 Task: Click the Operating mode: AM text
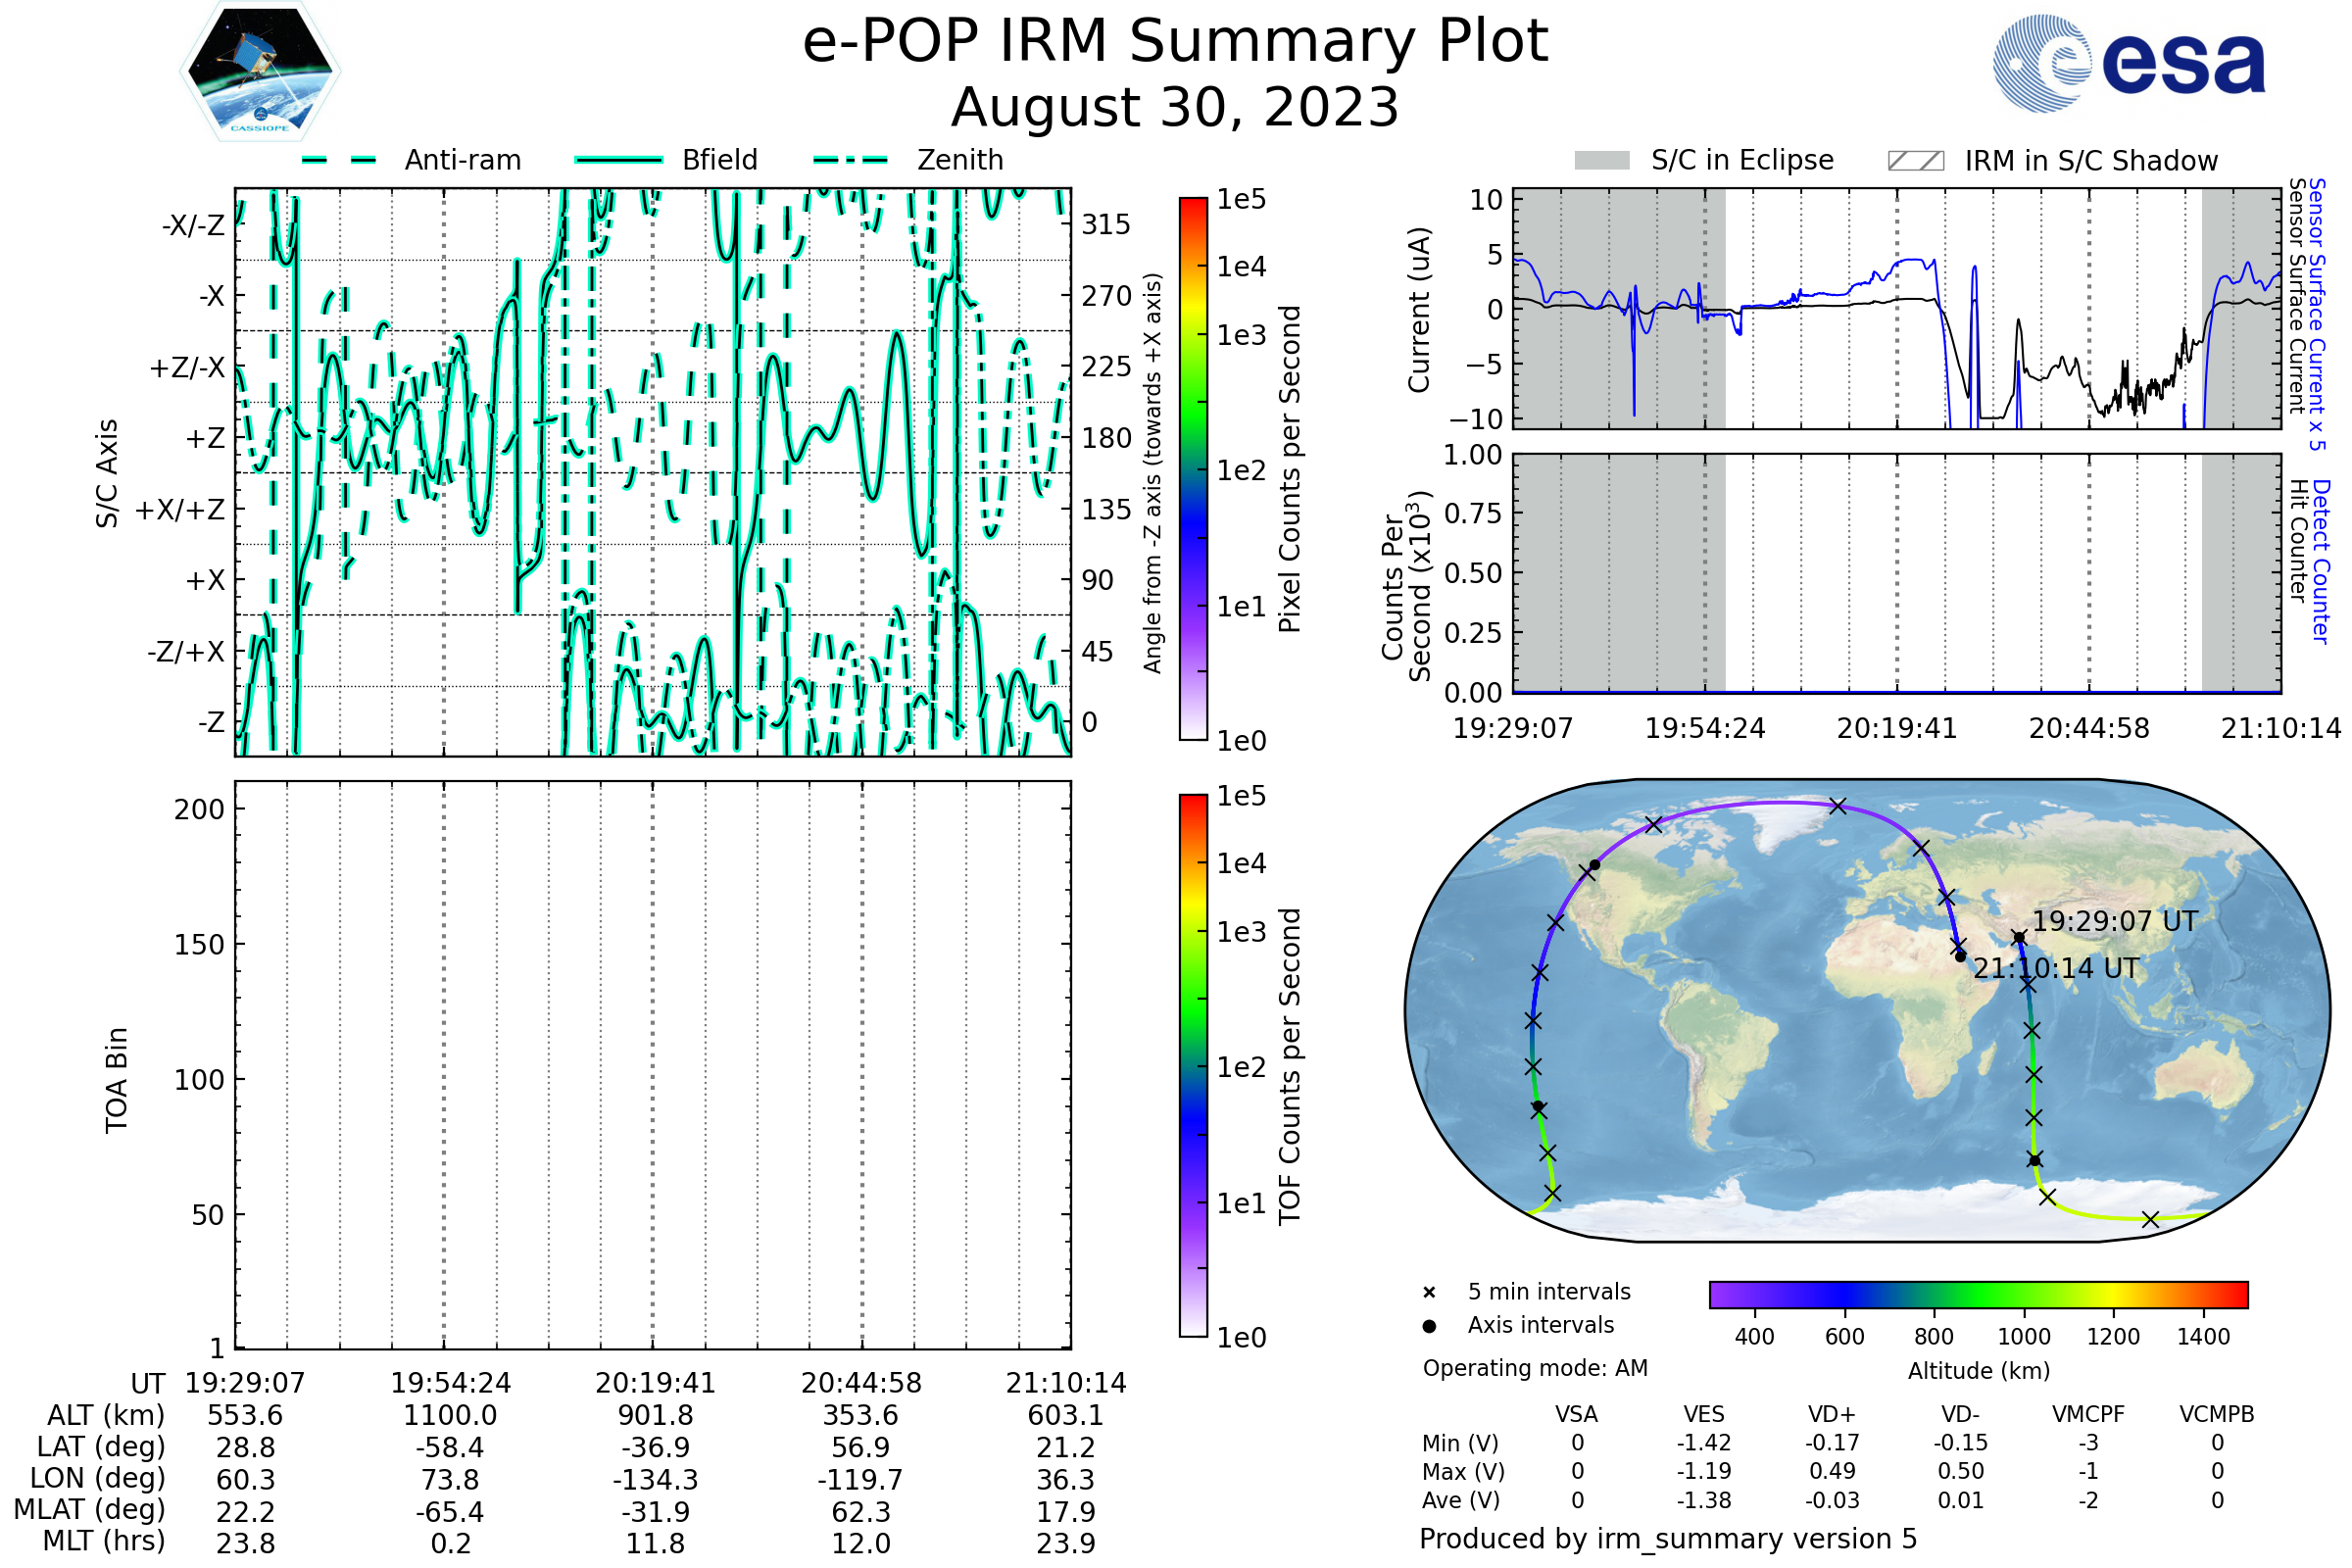[1535, 1368]
